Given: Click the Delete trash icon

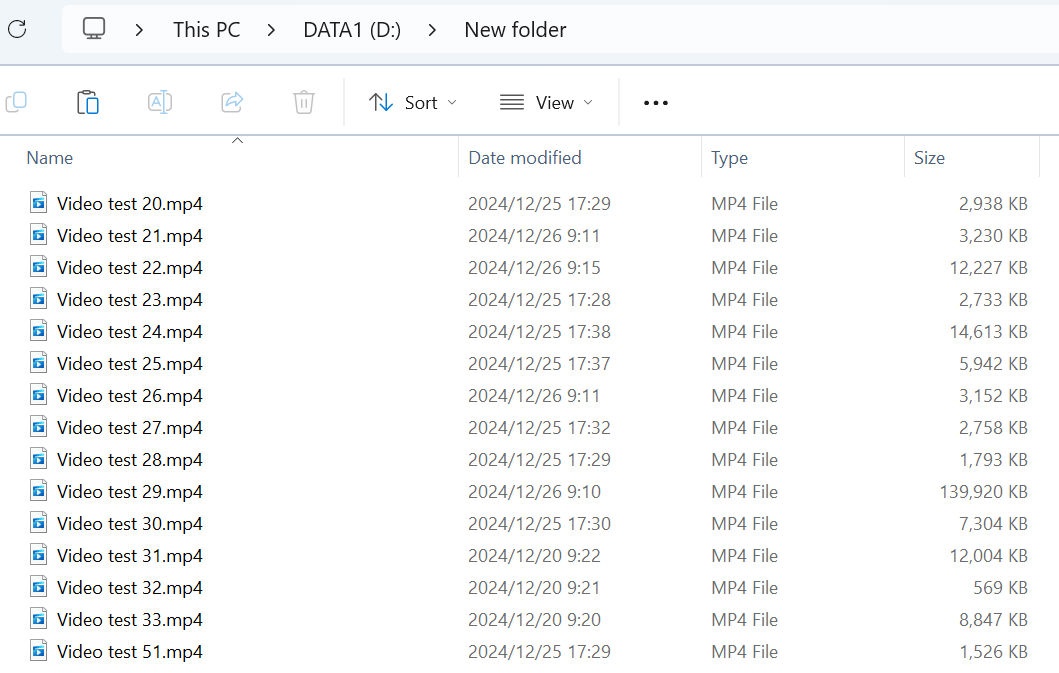Looking at the screenshot, I should click(304, 102).
